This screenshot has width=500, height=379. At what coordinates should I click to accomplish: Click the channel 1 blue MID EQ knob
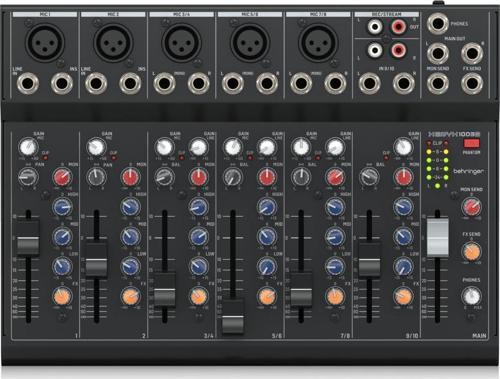click(62, 237)
